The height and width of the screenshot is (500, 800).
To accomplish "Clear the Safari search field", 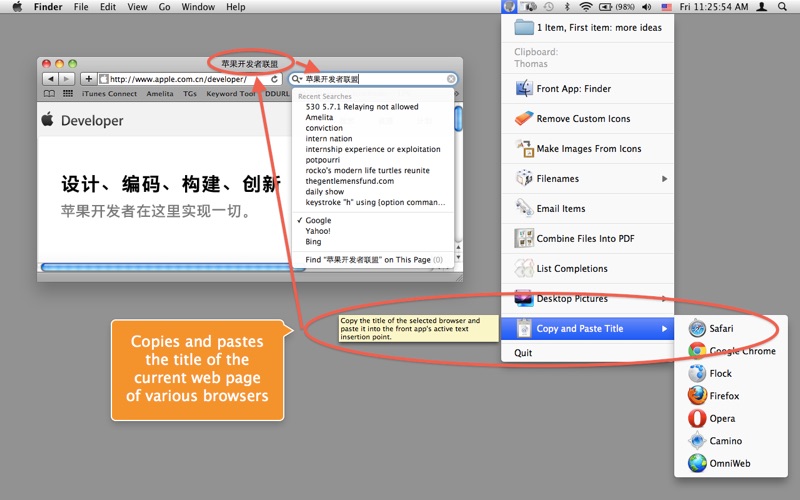I will pos(451,79).
